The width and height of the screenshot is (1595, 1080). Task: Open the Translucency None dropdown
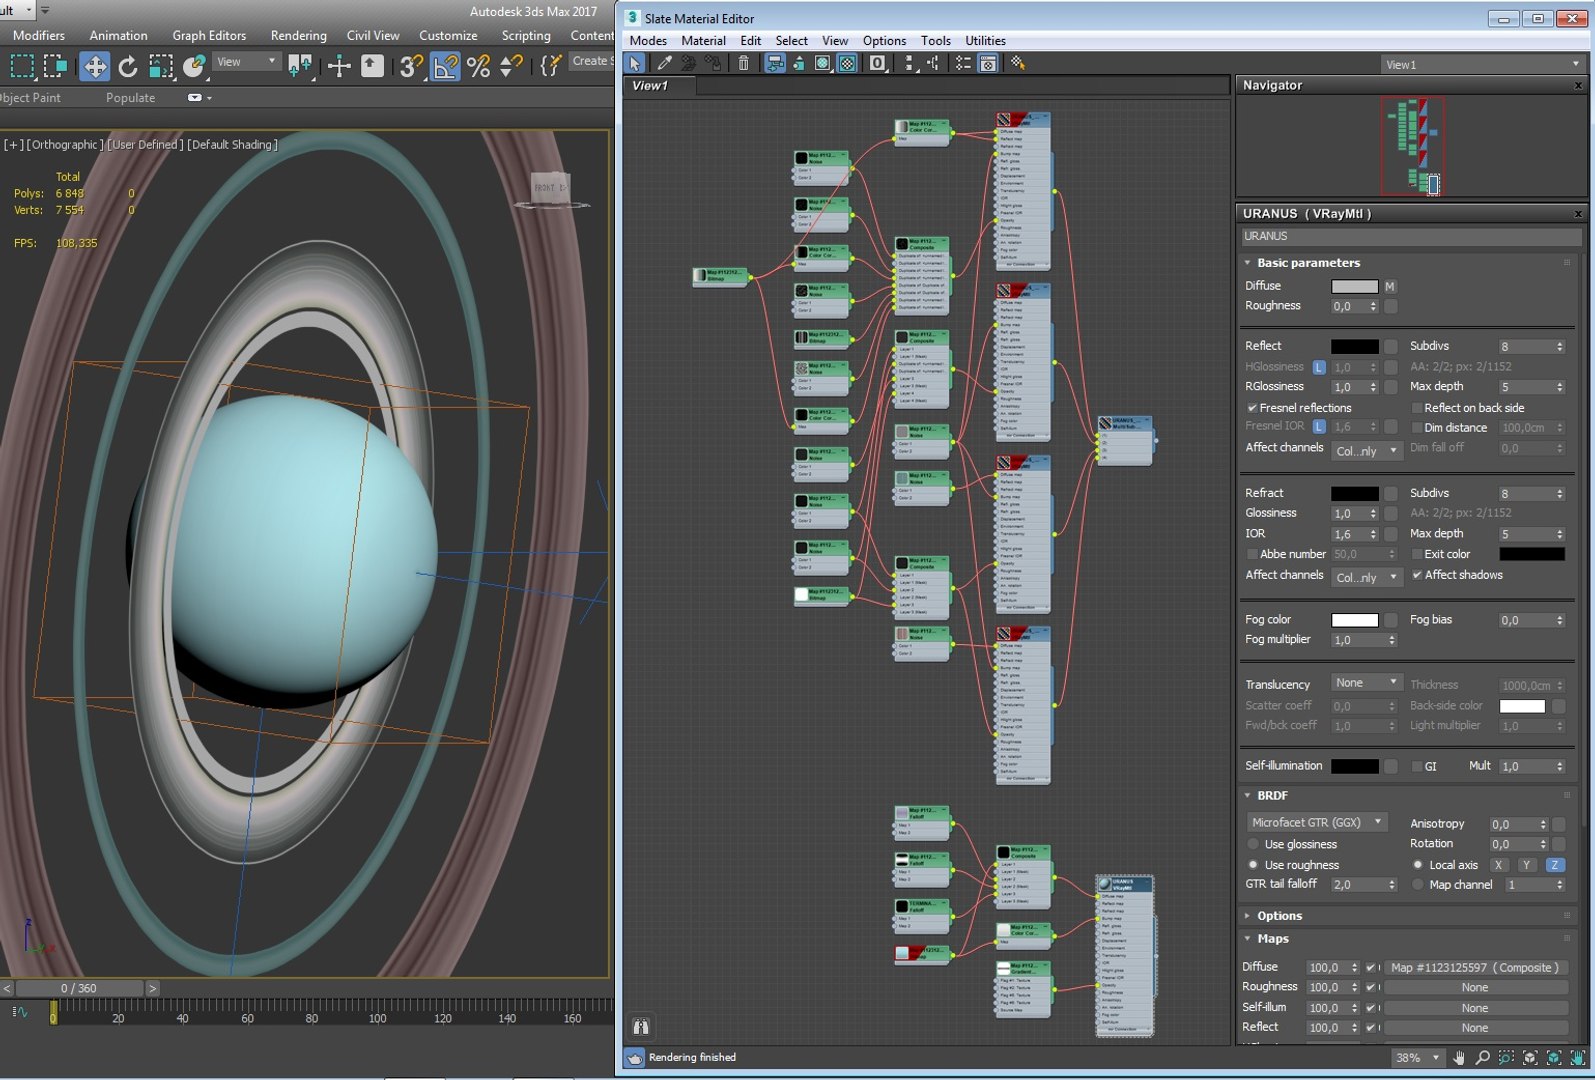[x=1366, y=683]
